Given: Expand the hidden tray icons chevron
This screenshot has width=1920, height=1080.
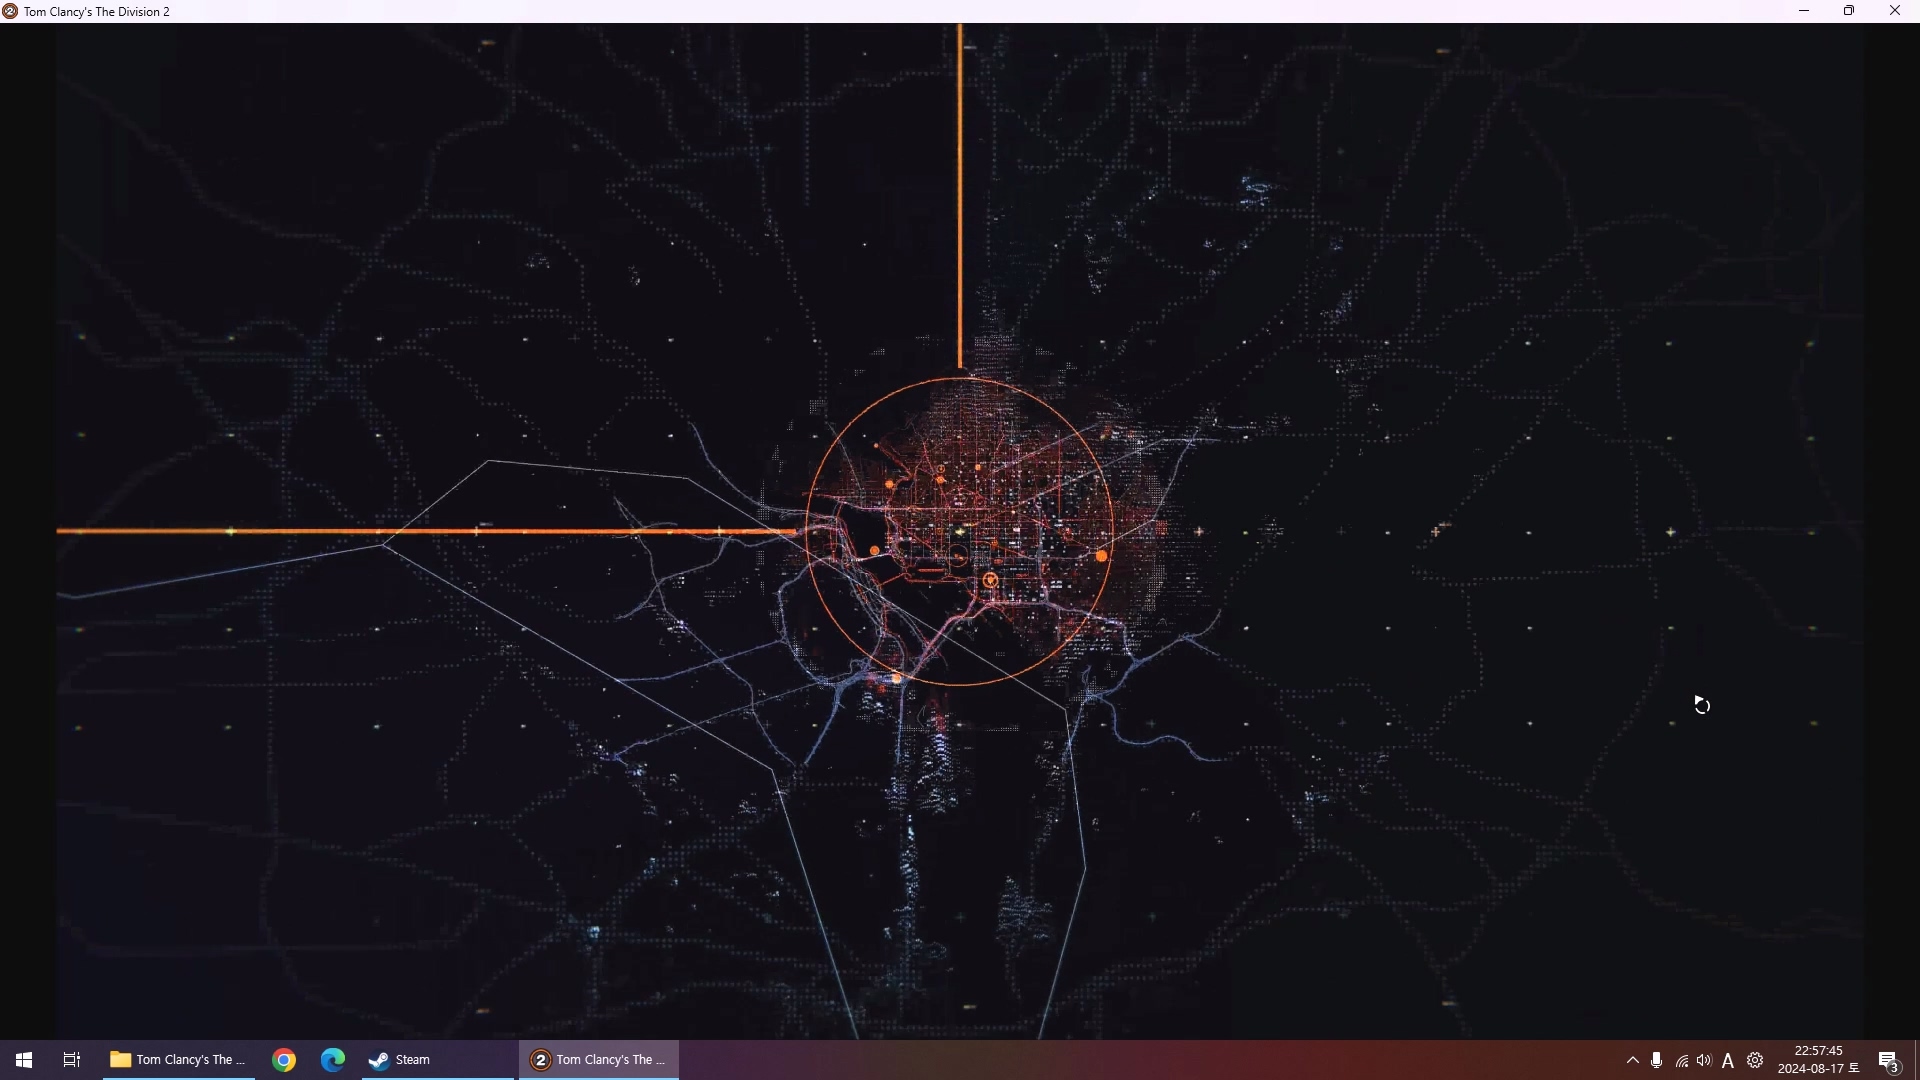Looking at the screenshot, I should point(1633,1060).
